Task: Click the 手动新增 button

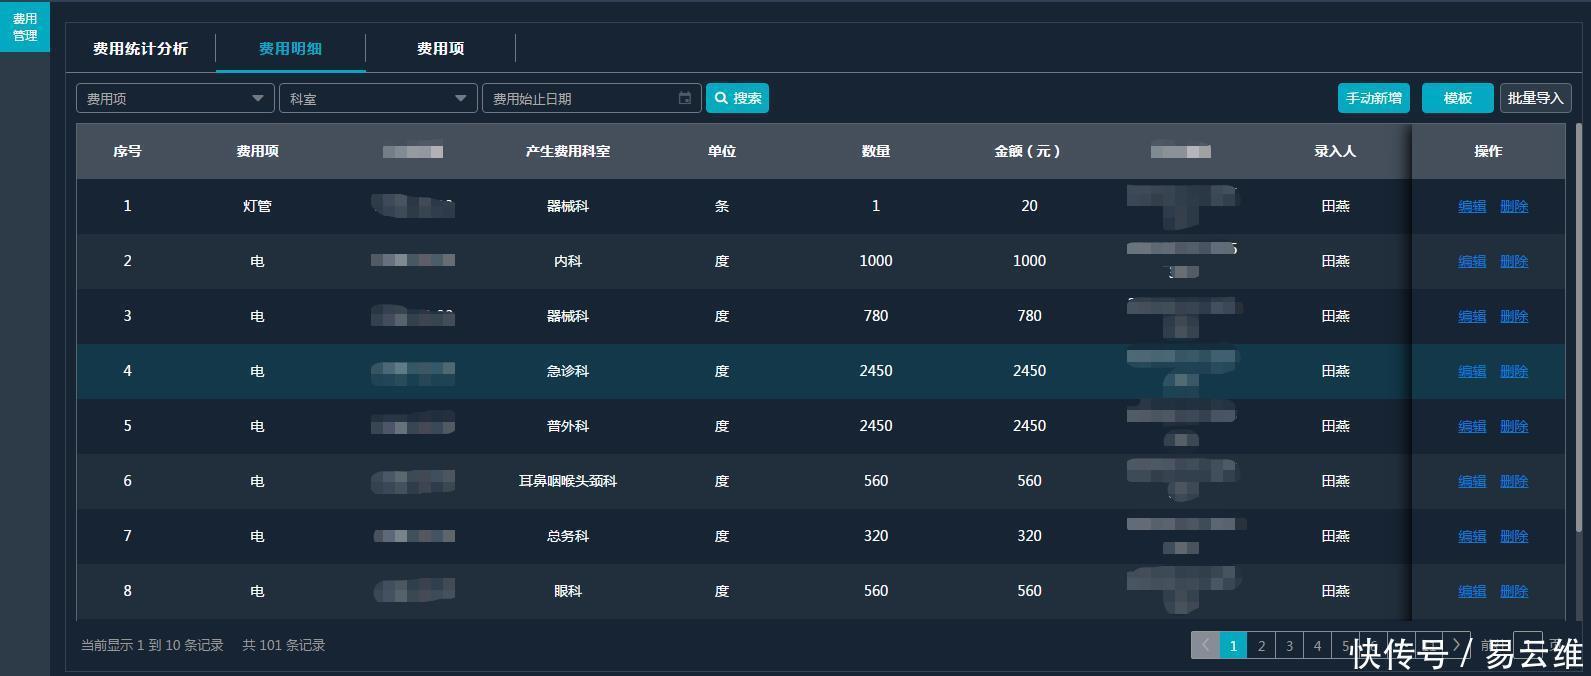Action: [1374, 98]
